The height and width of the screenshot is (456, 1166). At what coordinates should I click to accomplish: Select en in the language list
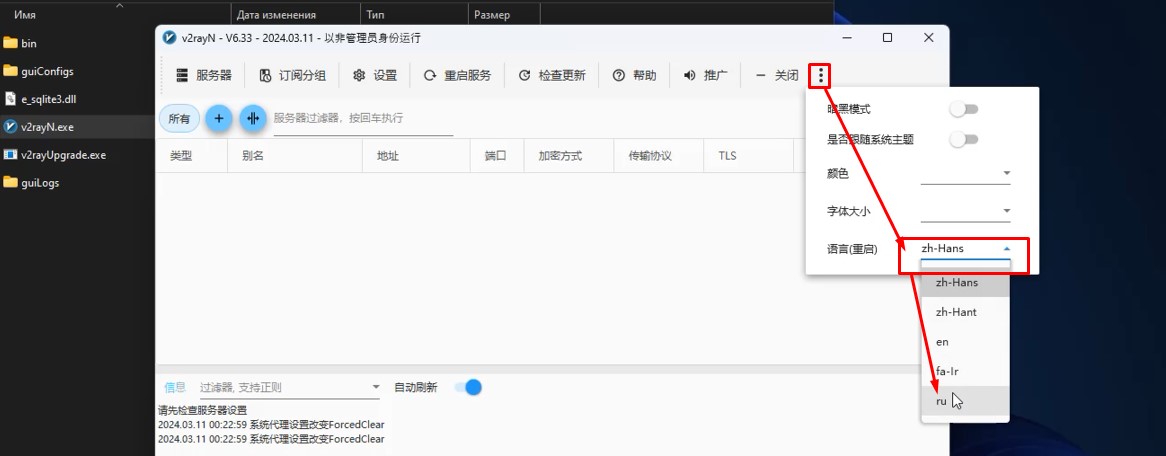tap(965, 341)
